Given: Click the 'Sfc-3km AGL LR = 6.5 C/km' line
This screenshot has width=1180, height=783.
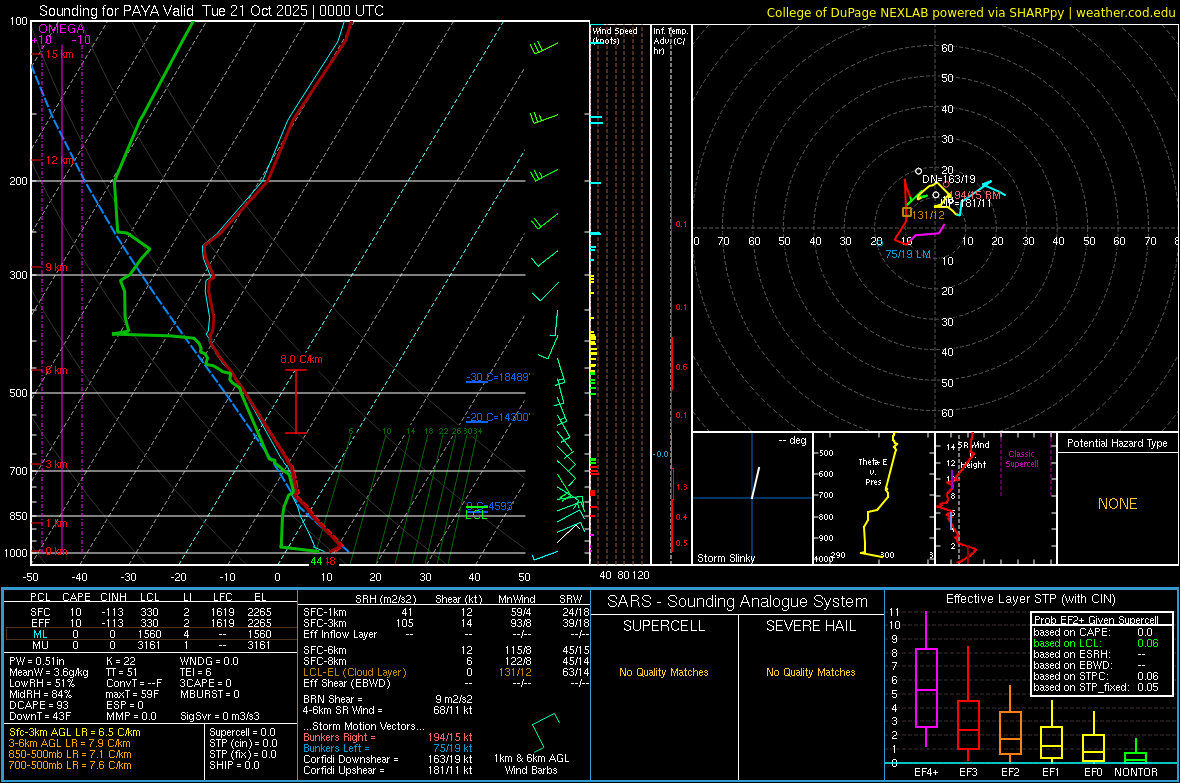Looking at the screenshot, I should click(75, 732).
